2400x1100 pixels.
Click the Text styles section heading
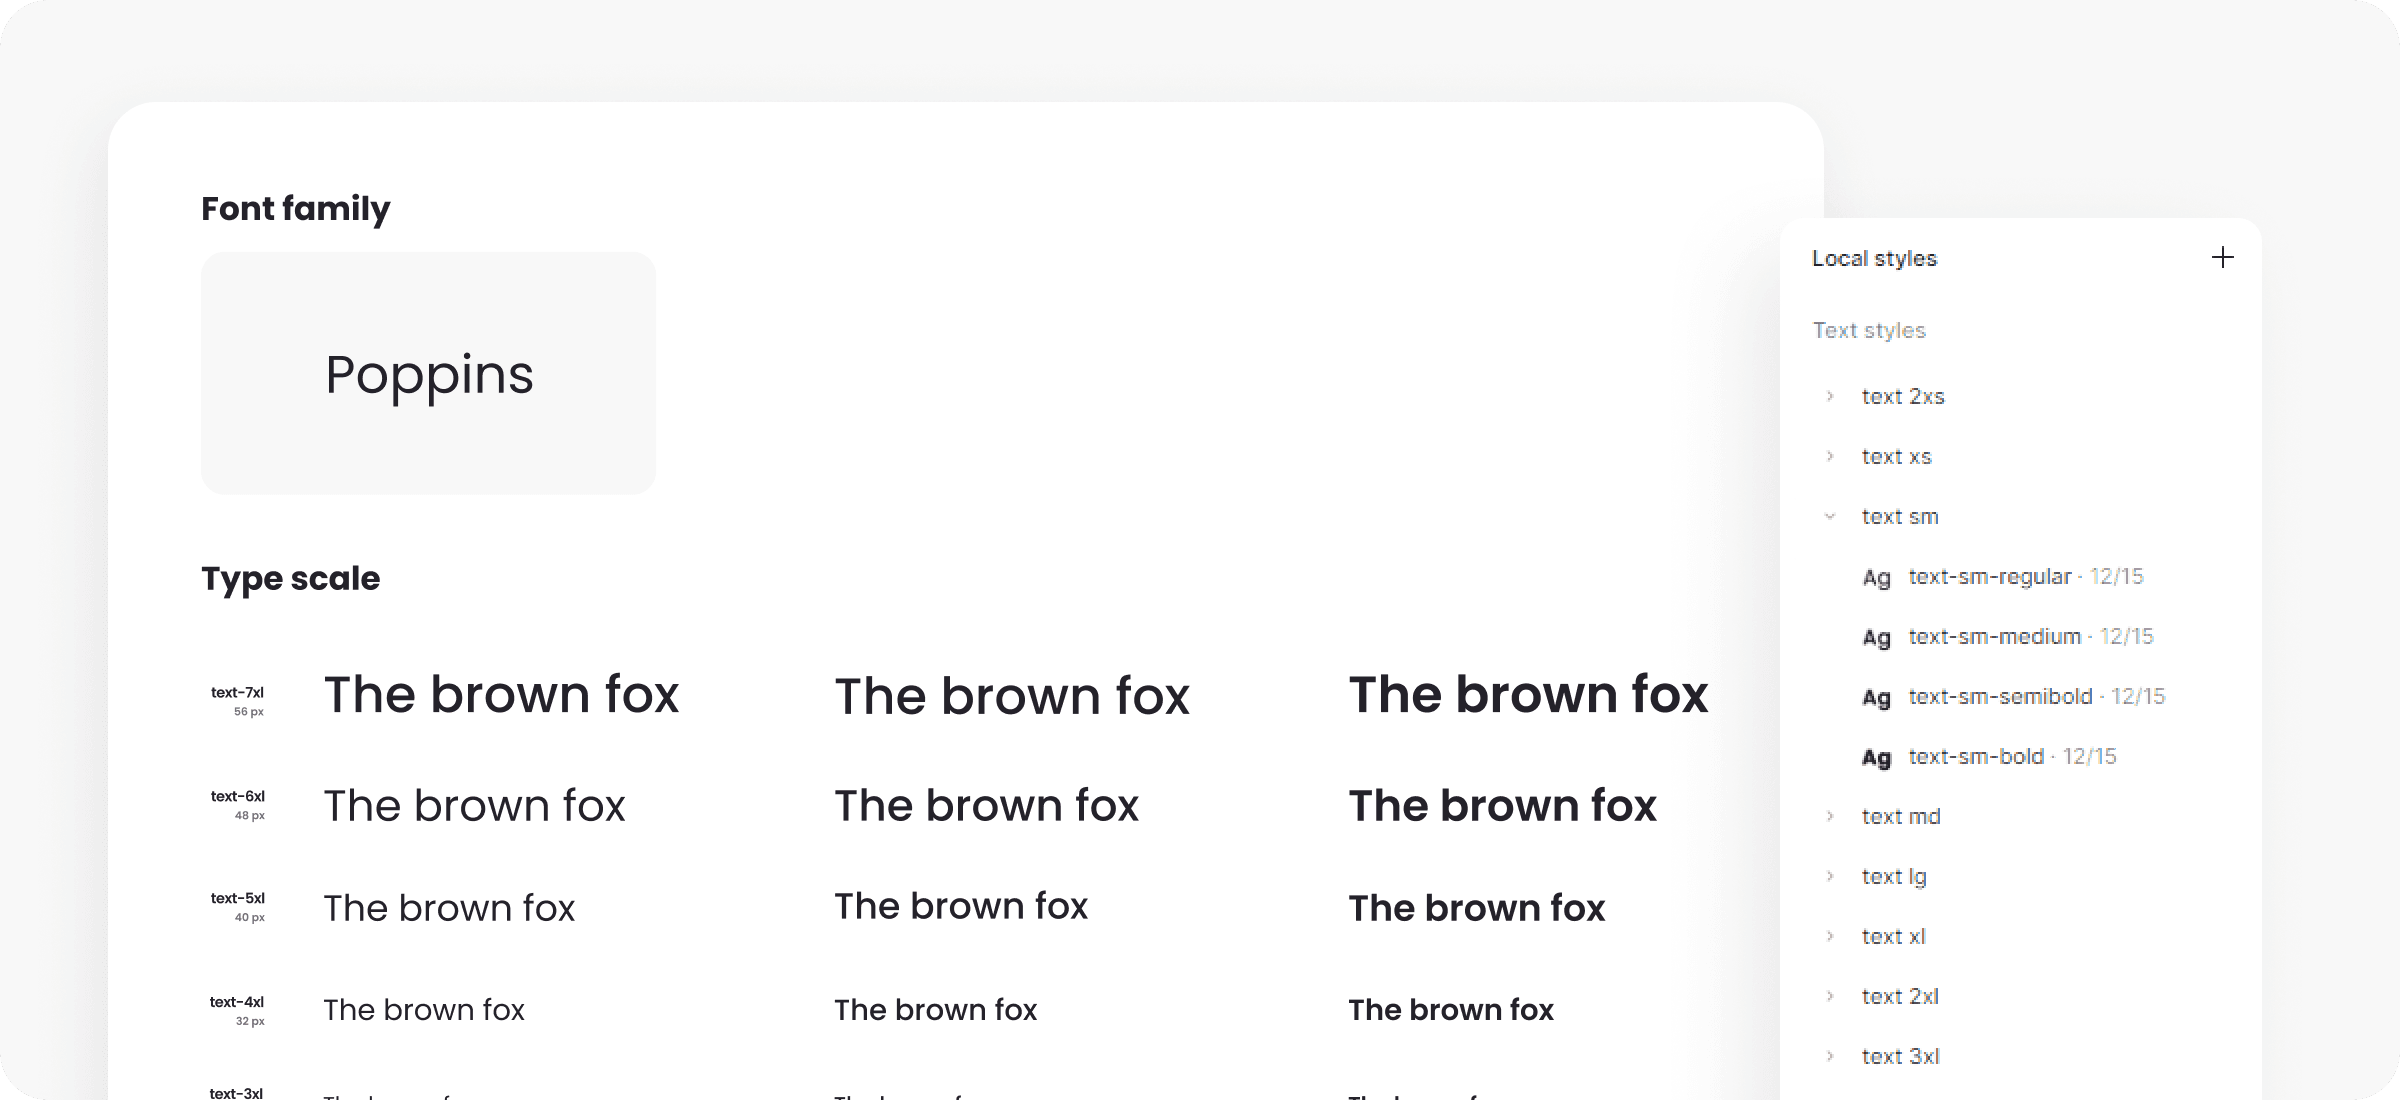[1868, 331]
